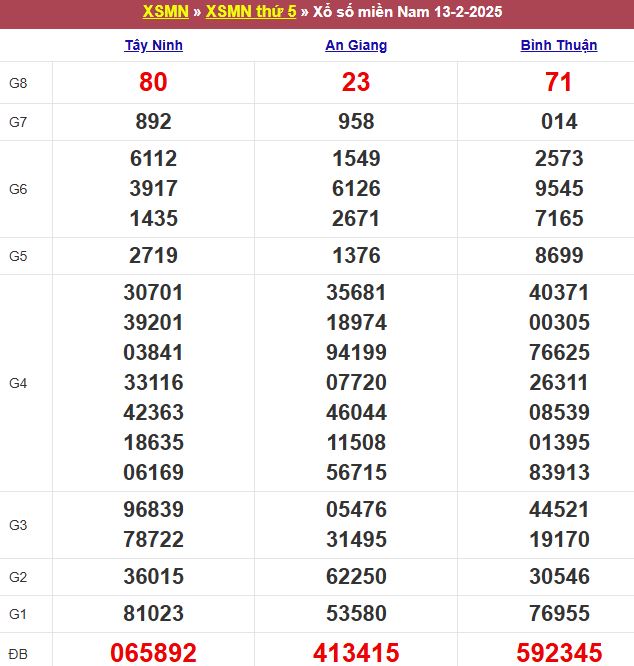
Task: Click the G1 number 81023
Action: click(153, 613)
